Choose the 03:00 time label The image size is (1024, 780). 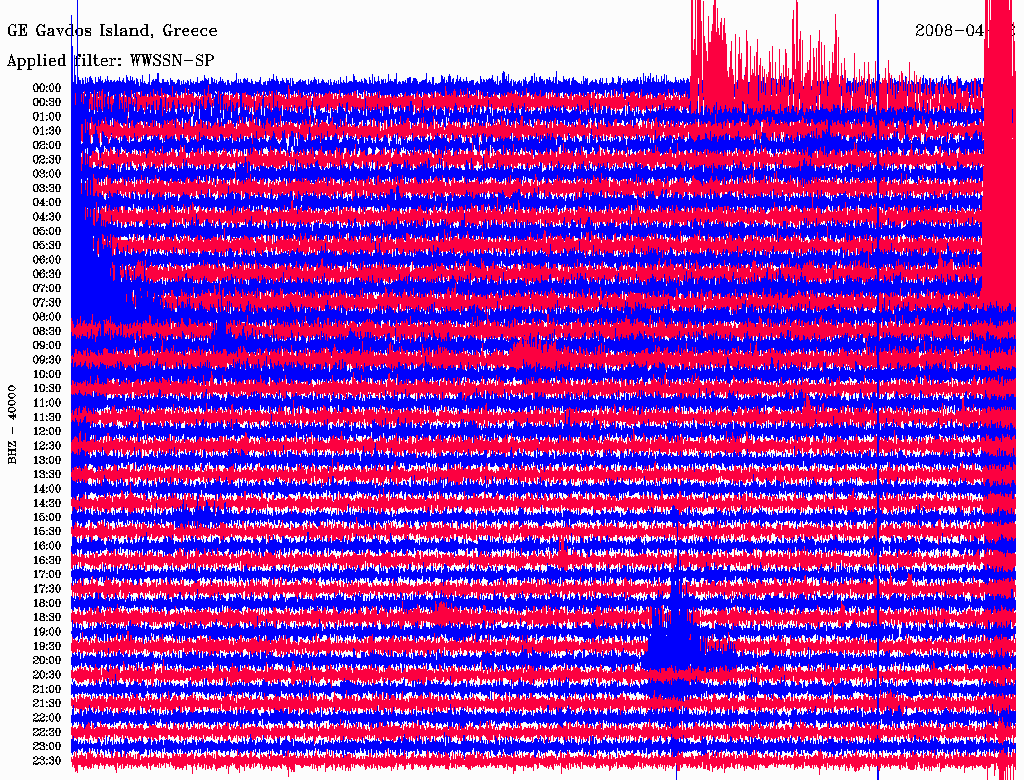click(46, 174)
